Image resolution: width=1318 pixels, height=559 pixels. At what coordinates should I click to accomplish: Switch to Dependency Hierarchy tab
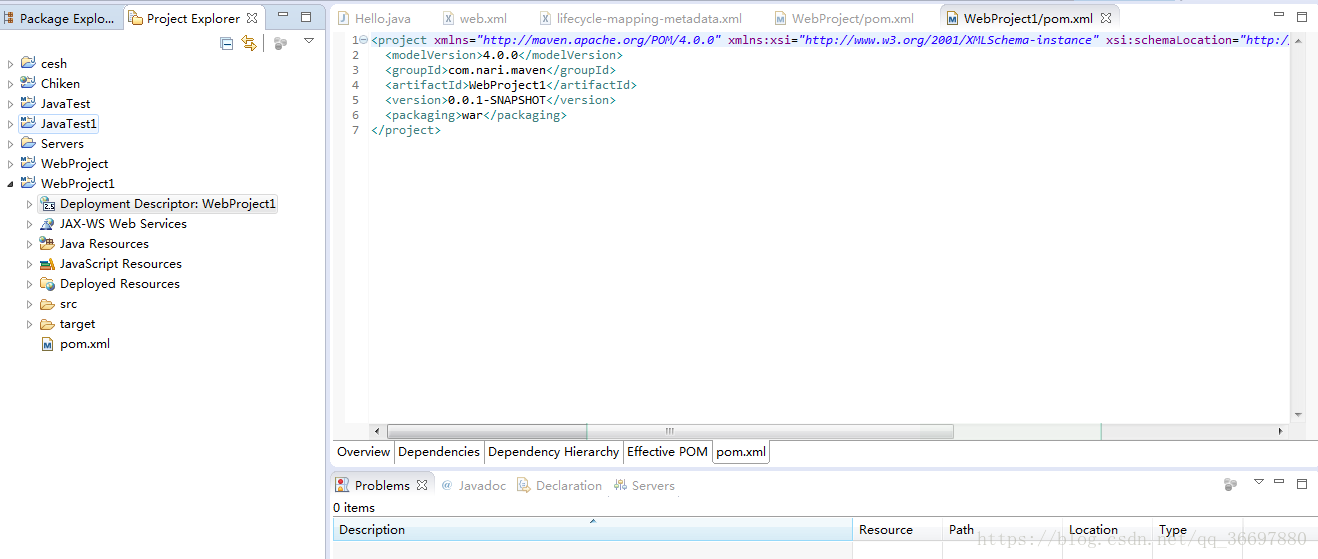coord(553,452)
